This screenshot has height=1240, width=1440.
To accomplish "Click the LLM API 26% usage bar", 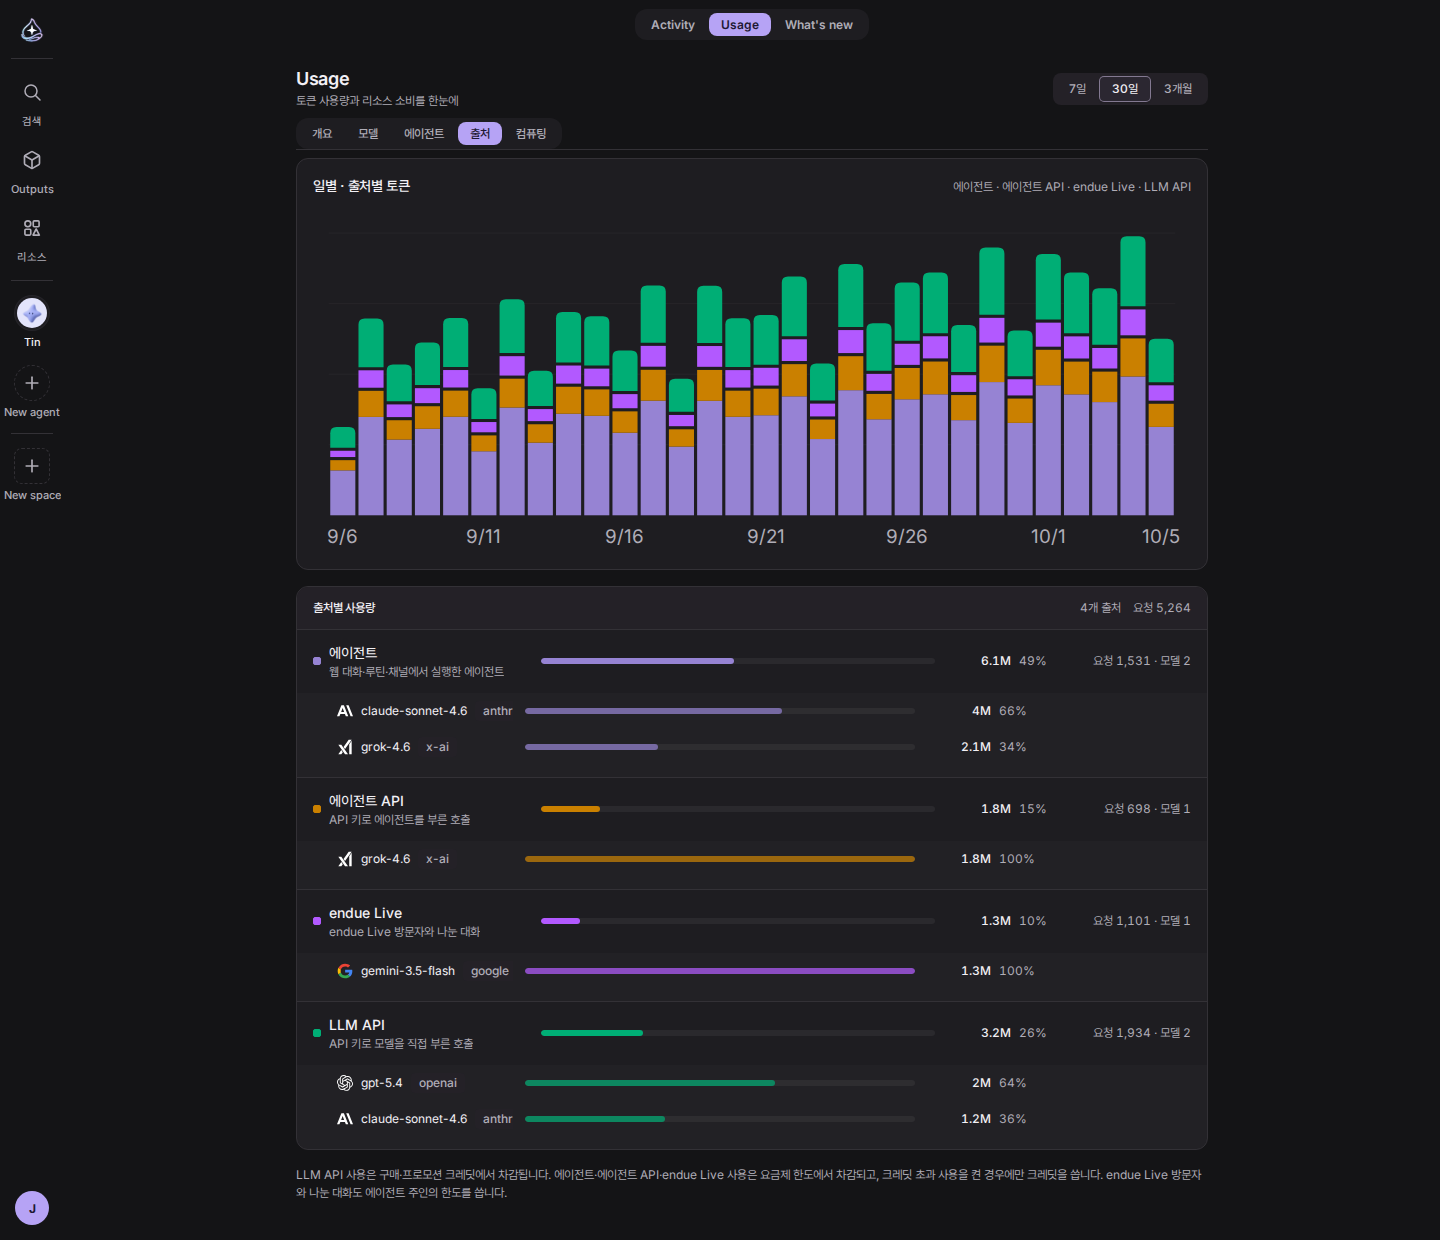I will (x=738, y=1033).
